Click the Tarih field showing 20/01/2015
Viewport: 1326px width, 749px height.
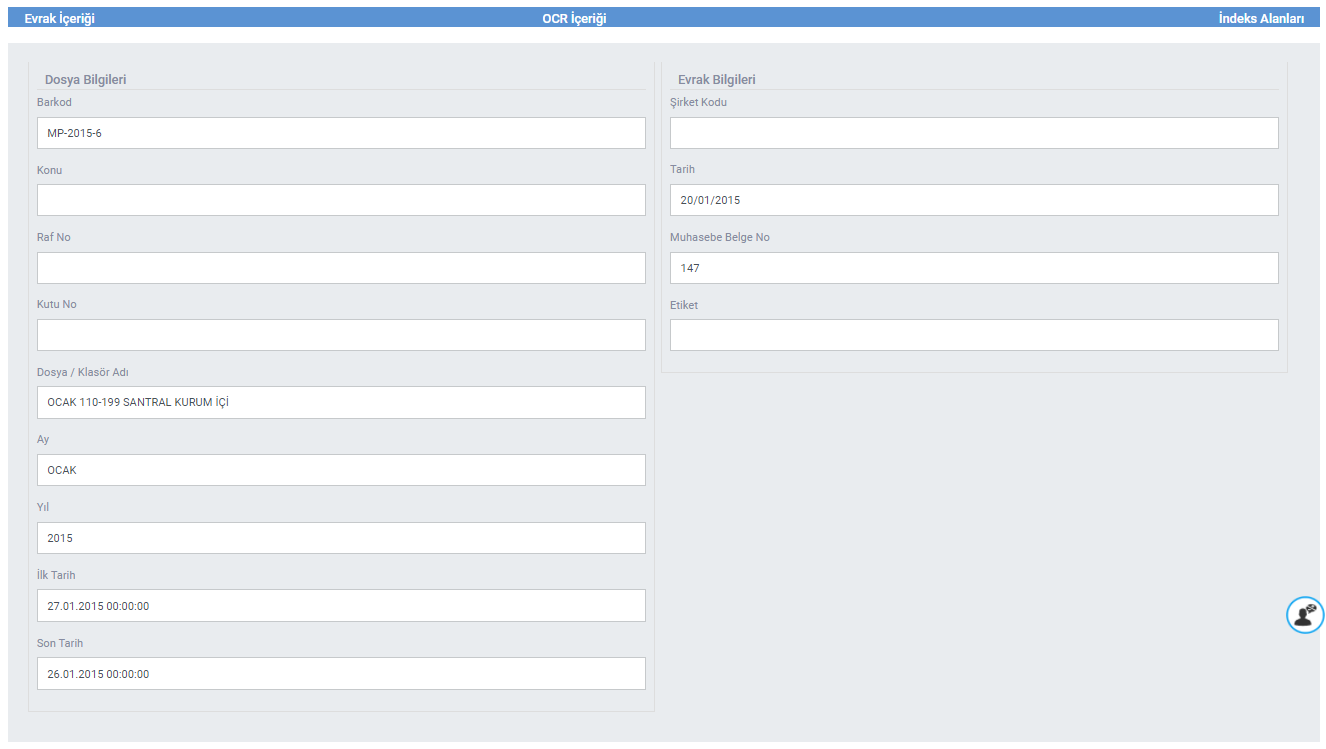(973, 200)
